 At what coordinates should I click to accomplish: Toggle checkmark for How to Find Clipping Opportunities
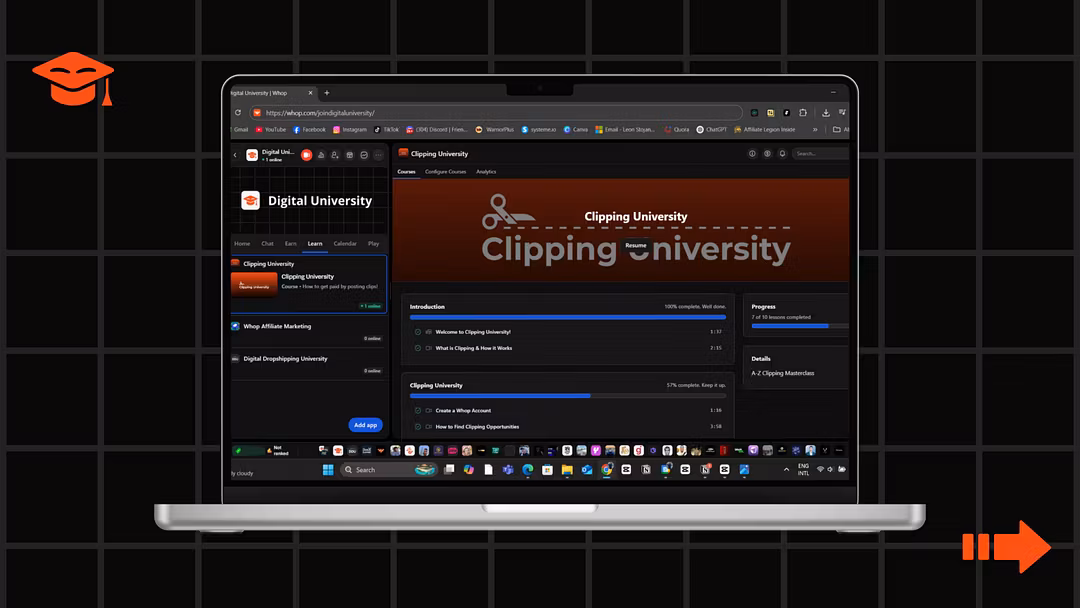click(x=417, y=427)
